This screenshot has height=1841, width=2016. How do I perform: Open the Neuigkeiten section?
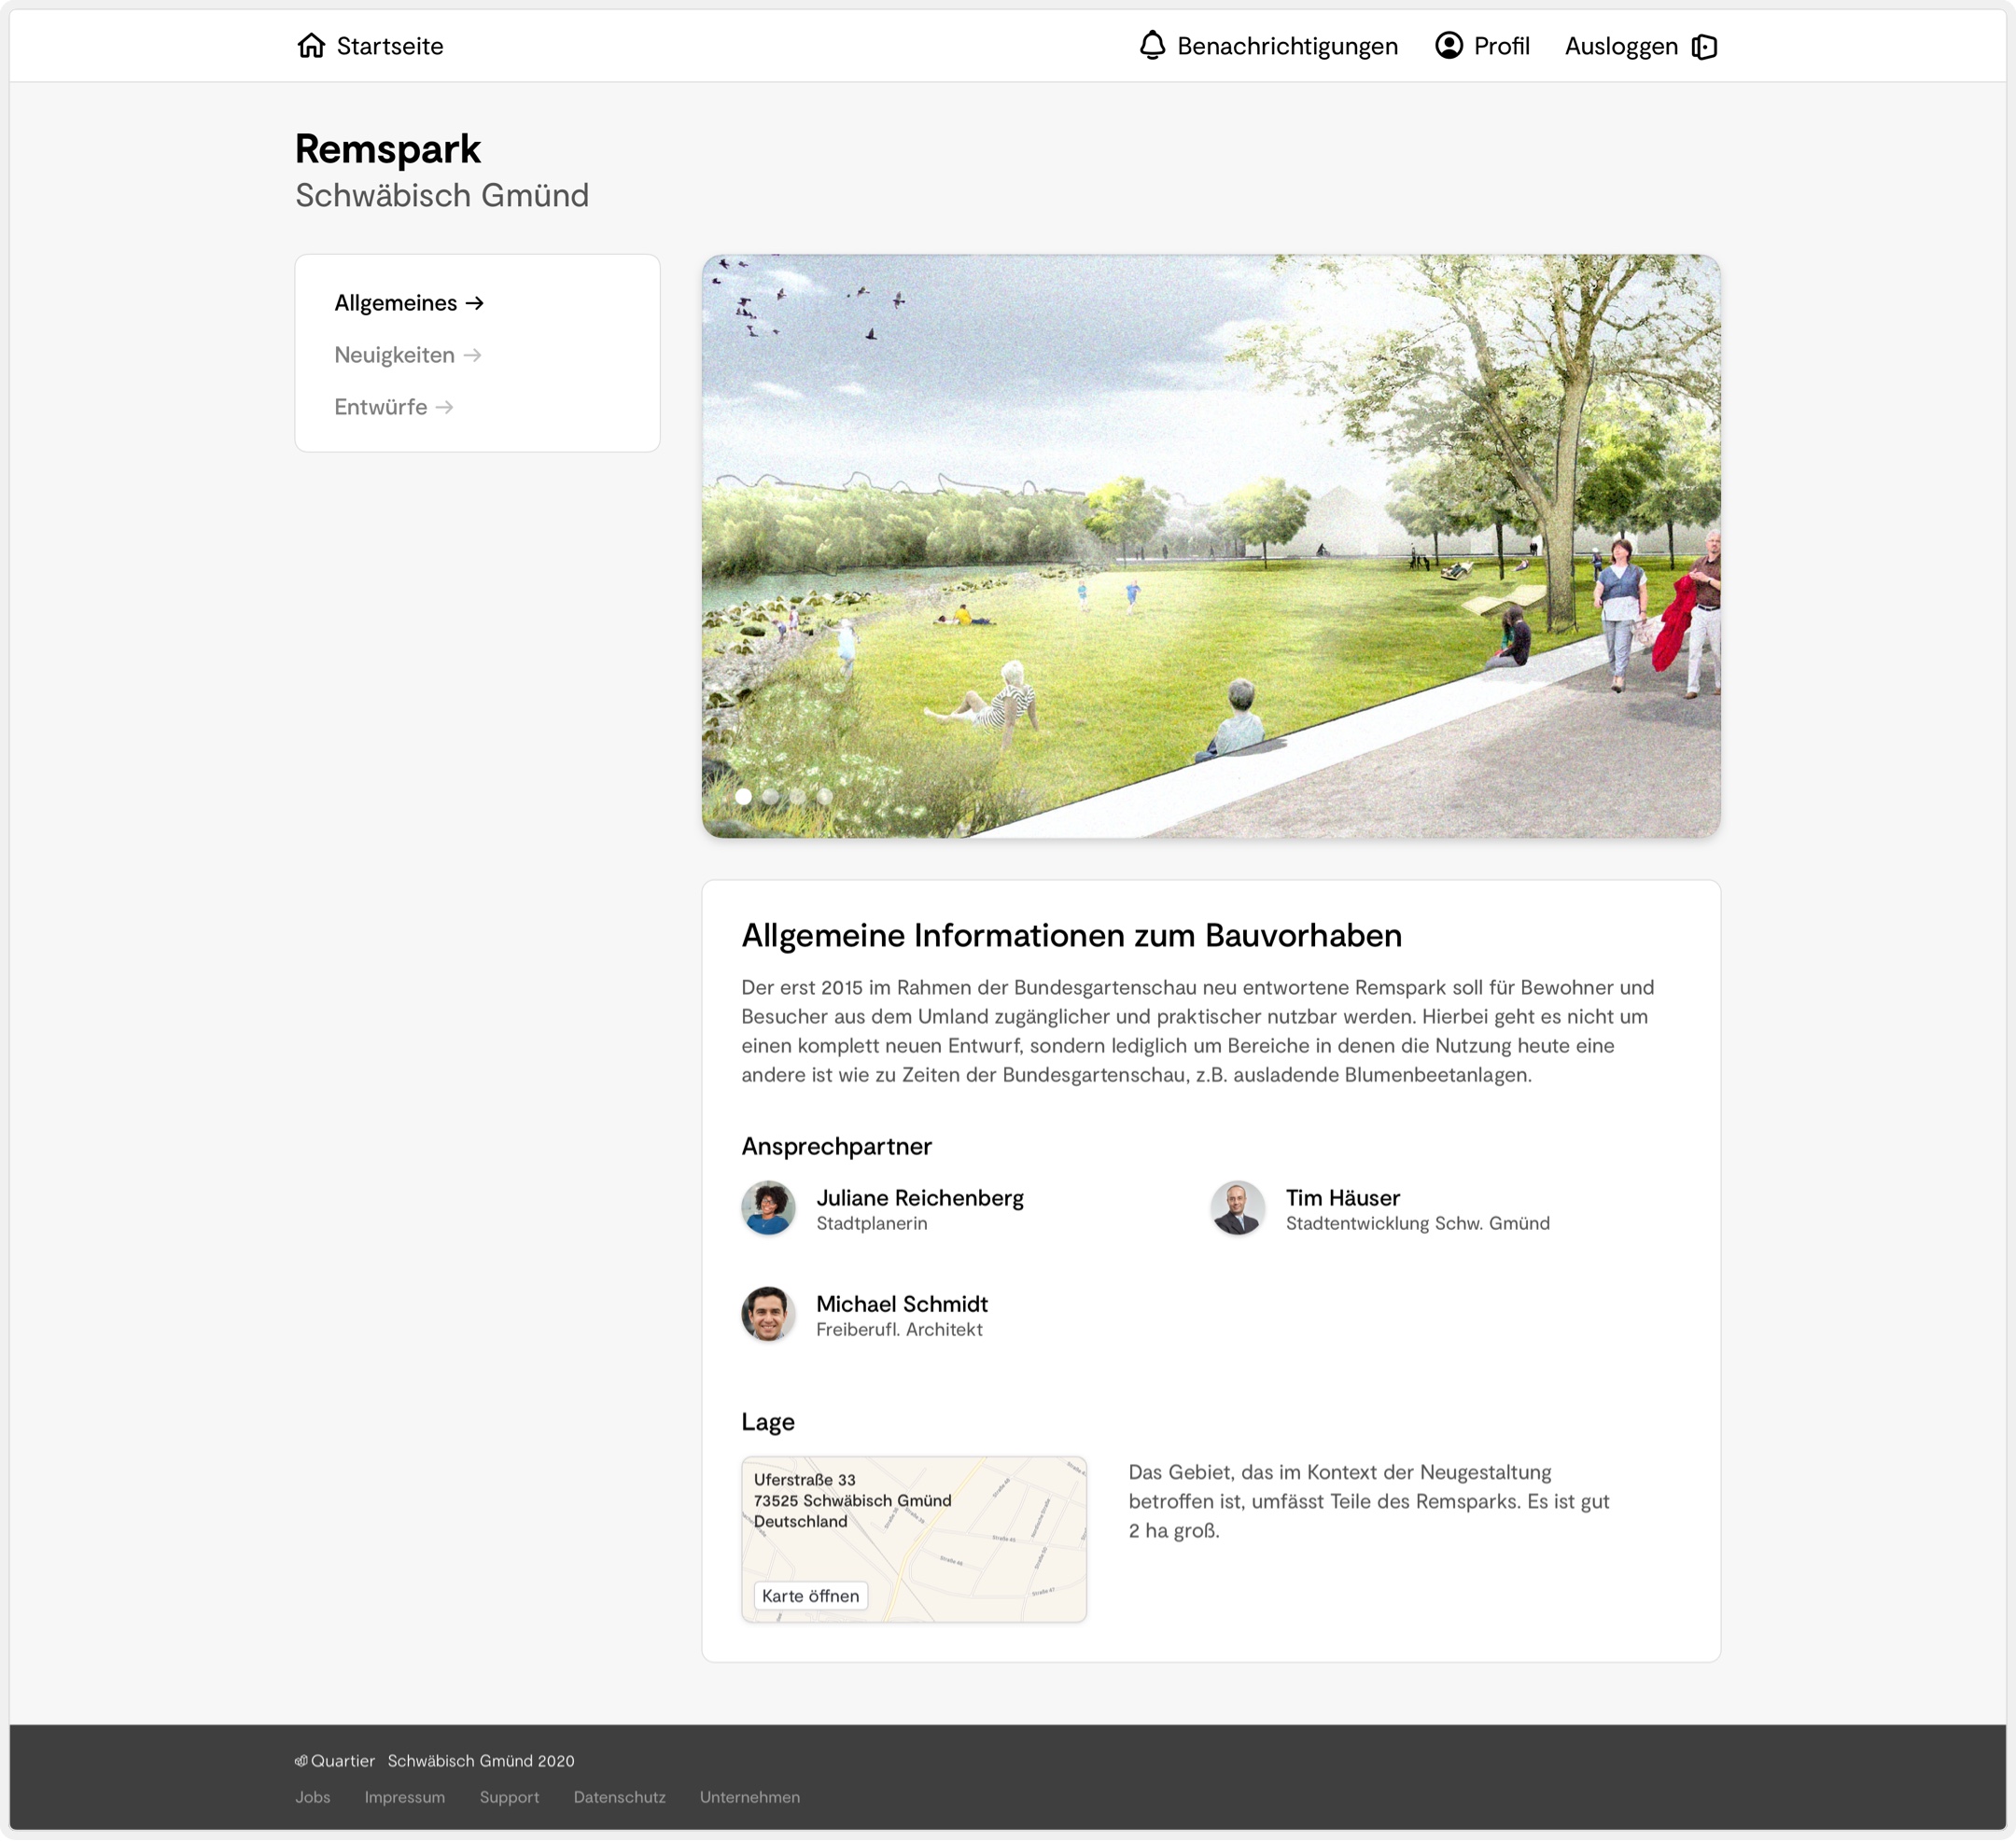point(394,355)
